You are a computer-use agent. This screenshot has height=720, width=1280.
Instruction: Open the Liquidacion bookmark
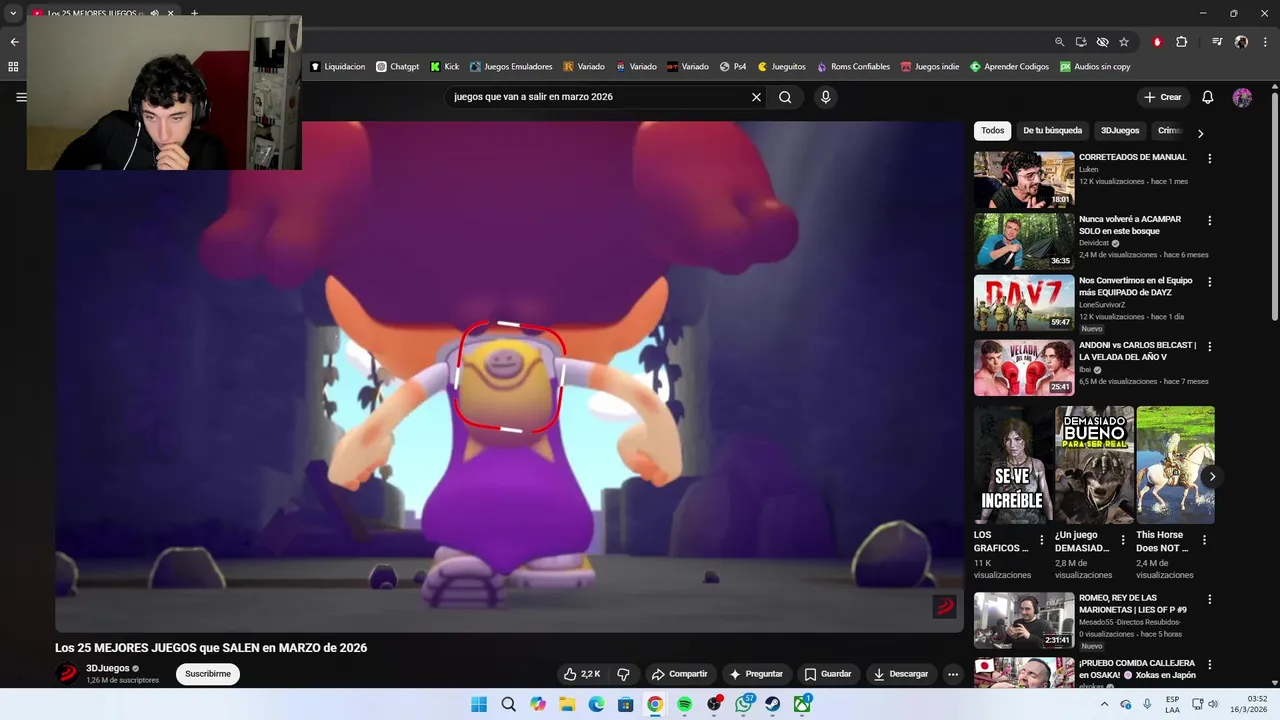click(x=337, y=67)
